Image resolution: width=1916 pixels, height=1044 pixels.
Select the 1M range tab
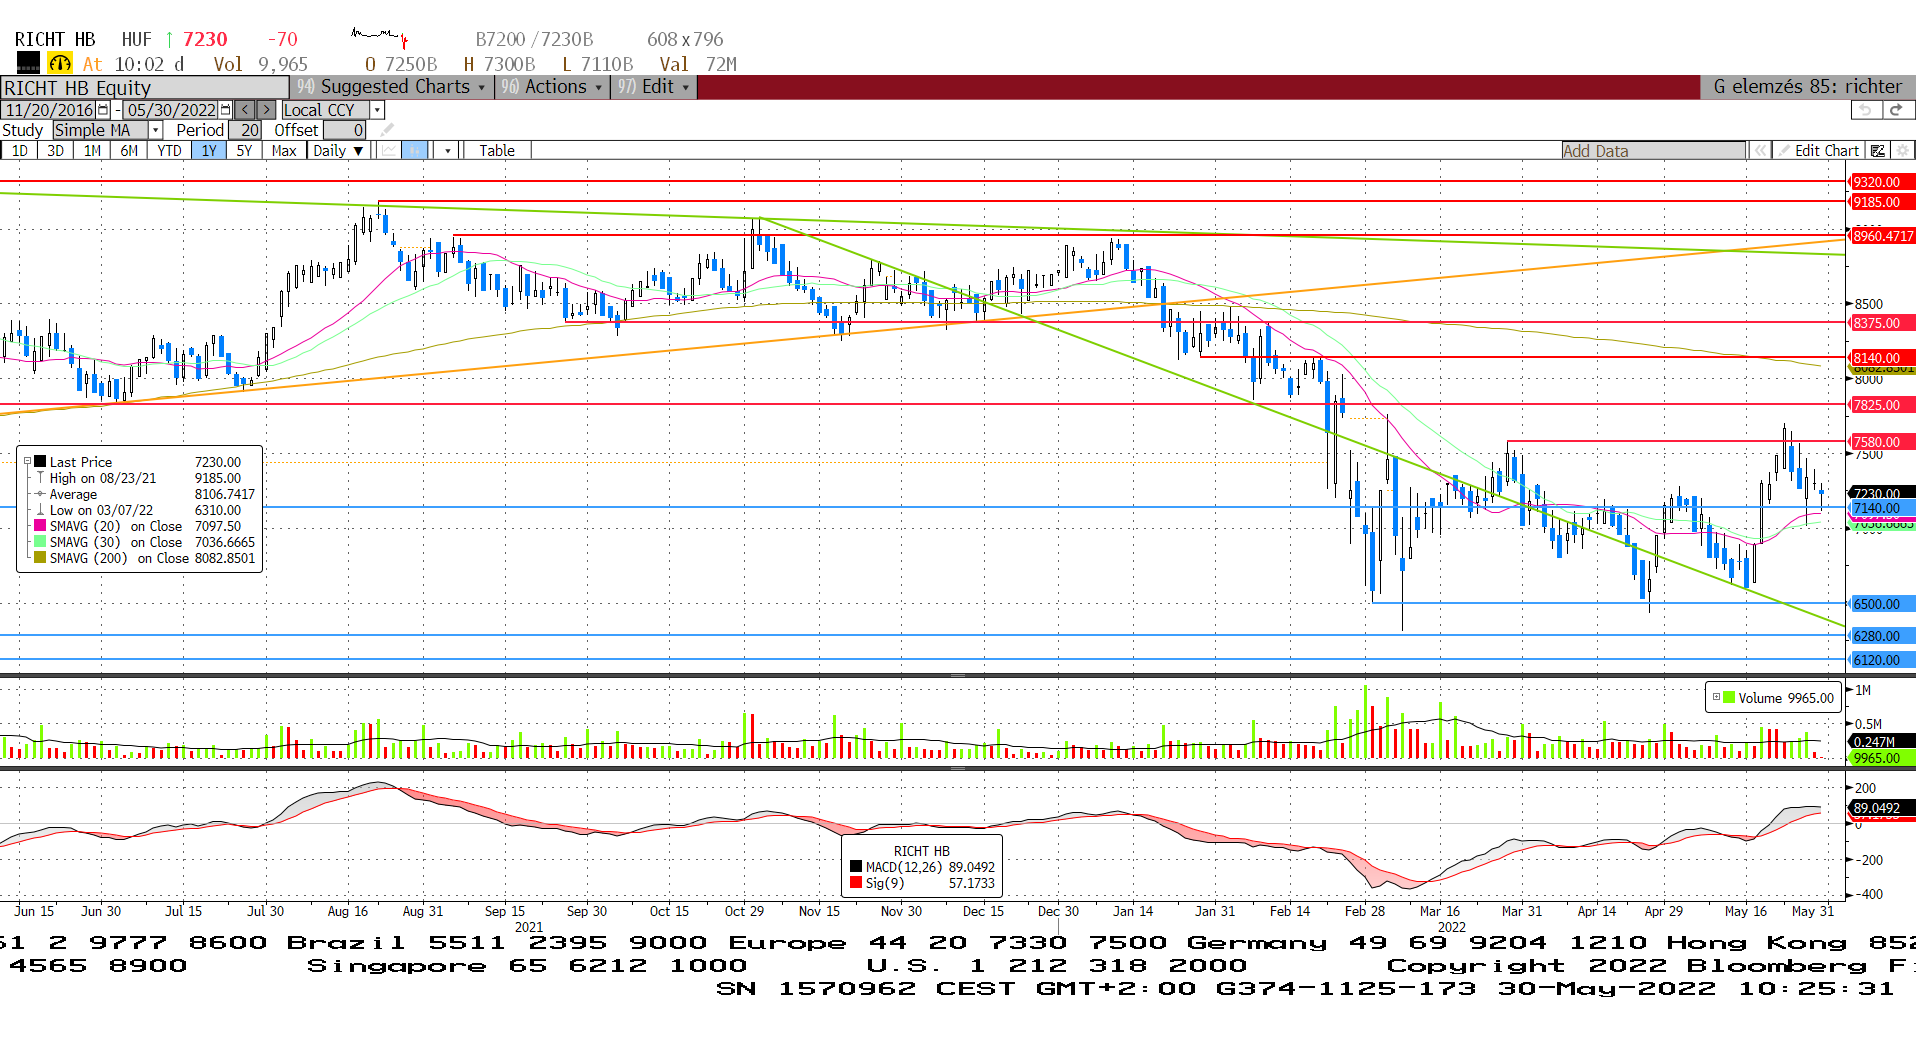click(93, 151)
